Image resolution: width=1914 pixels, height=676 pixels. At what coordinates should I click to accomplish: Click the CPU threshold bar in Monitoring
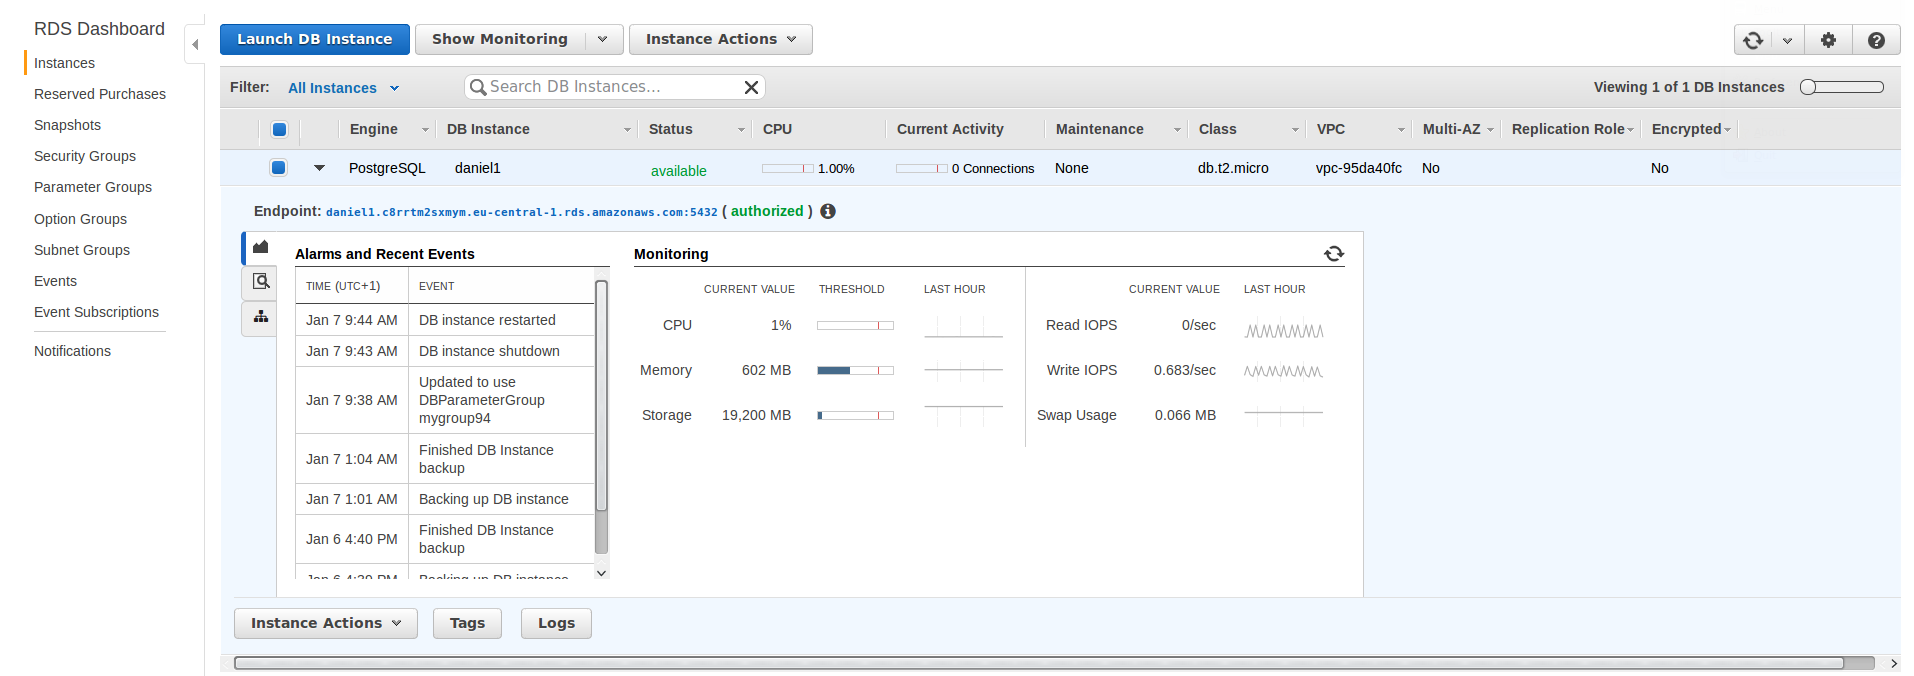(855, 325)
